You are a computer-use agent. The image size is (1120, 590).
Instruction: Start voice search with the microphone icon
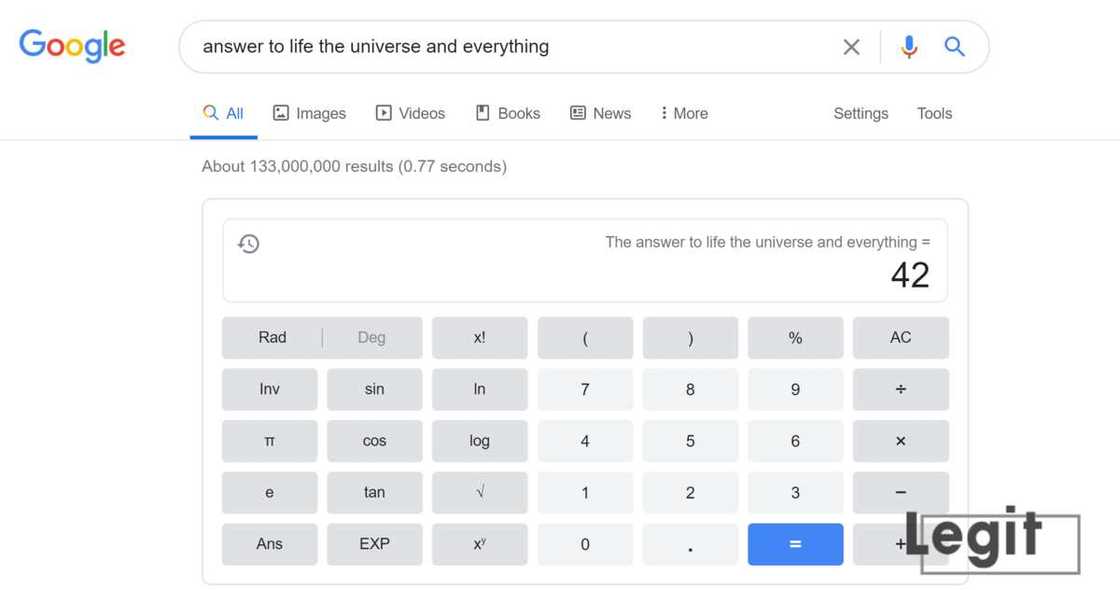pyautogui.click(x=908, y=47)
